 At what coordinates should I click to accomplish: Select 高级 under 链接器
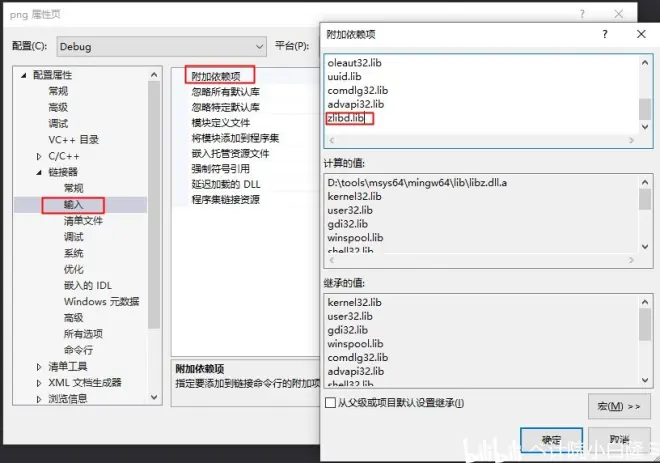(x=74, y=318)
